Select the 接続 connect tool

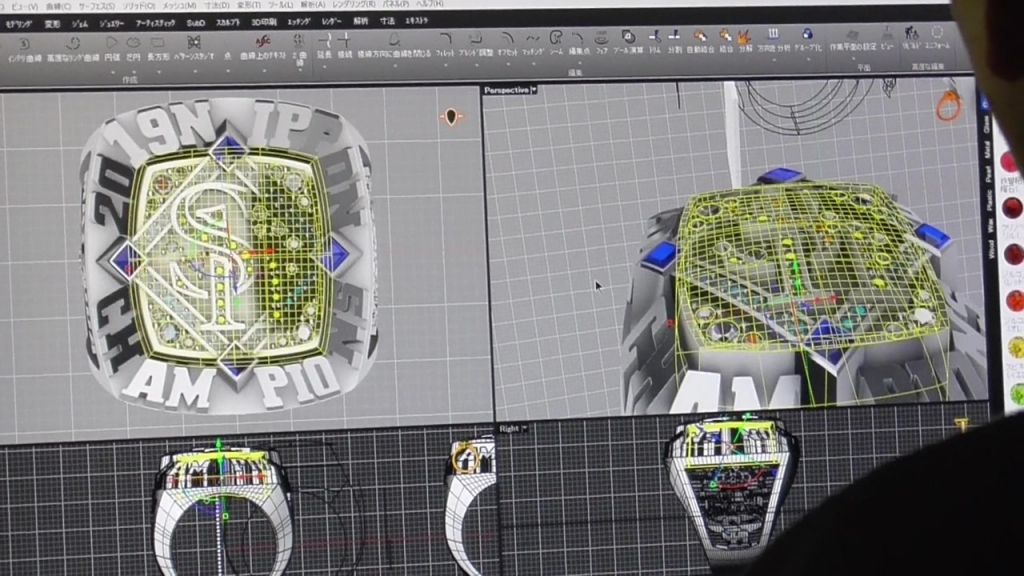(x=345, y=47)
